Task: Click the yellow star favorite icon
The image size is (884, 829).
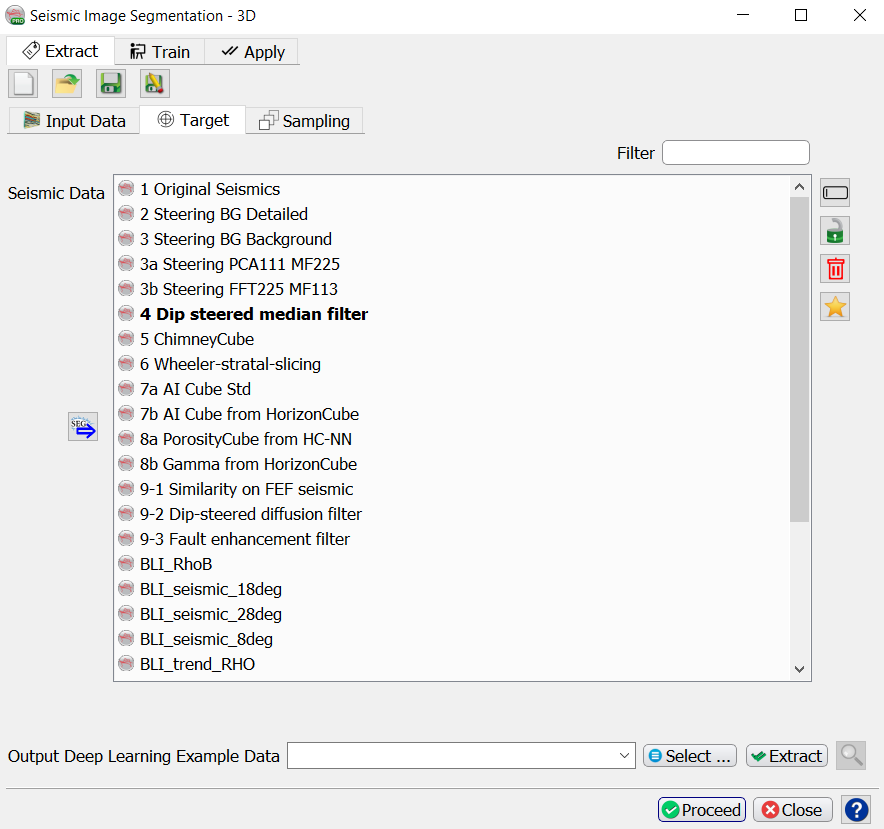Action: tap(835, 306)
